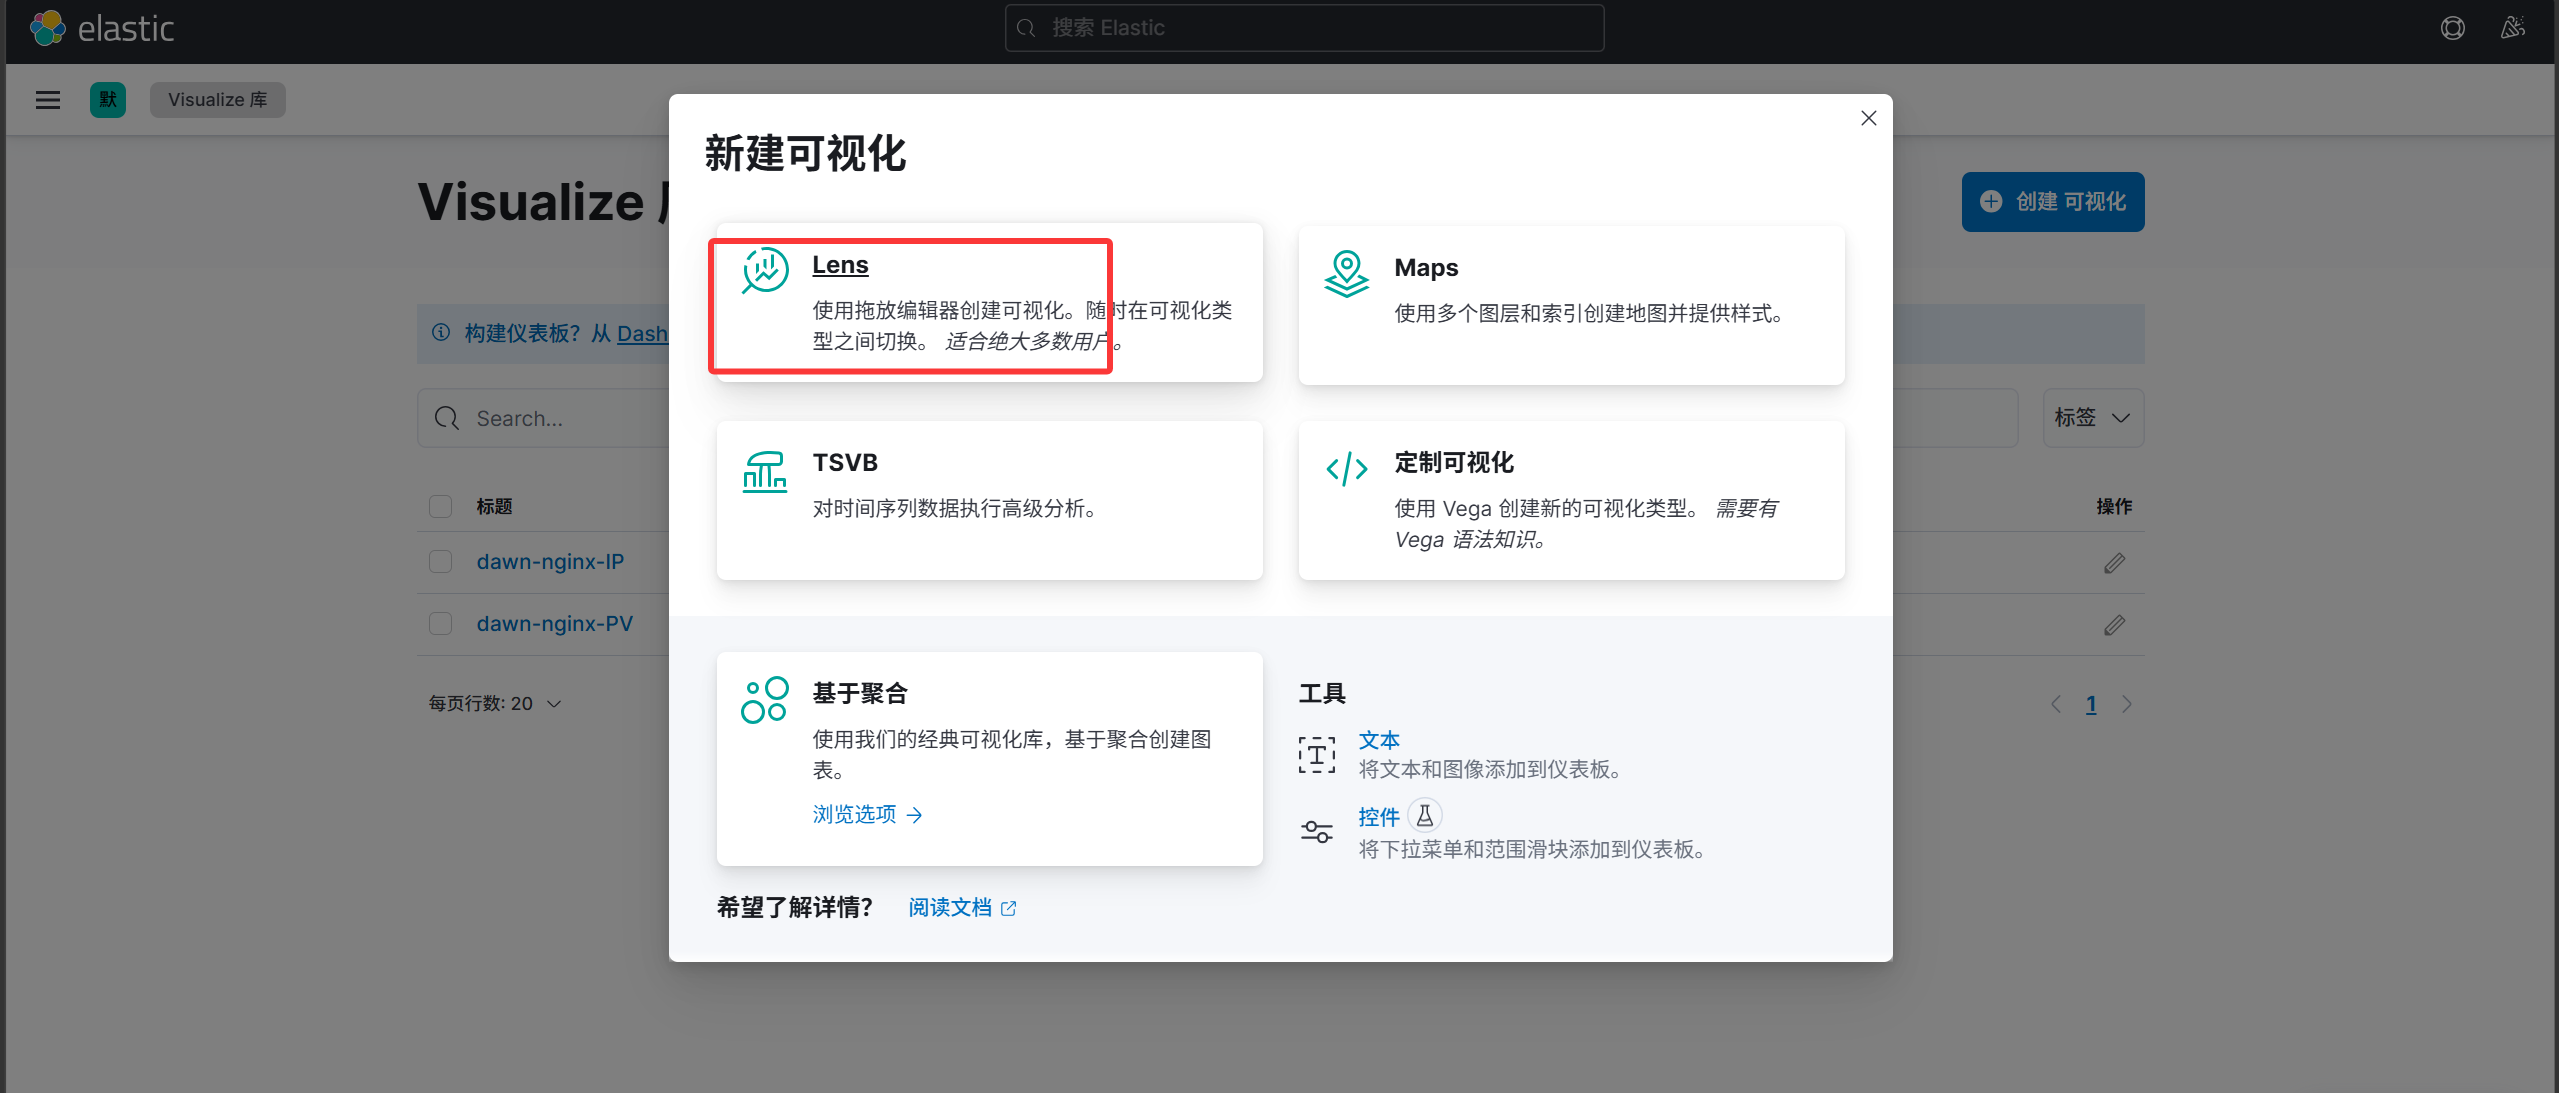Select the TSVB visualization option
This screenshot has height=1093, width=2559.
(x=990, y=499)
